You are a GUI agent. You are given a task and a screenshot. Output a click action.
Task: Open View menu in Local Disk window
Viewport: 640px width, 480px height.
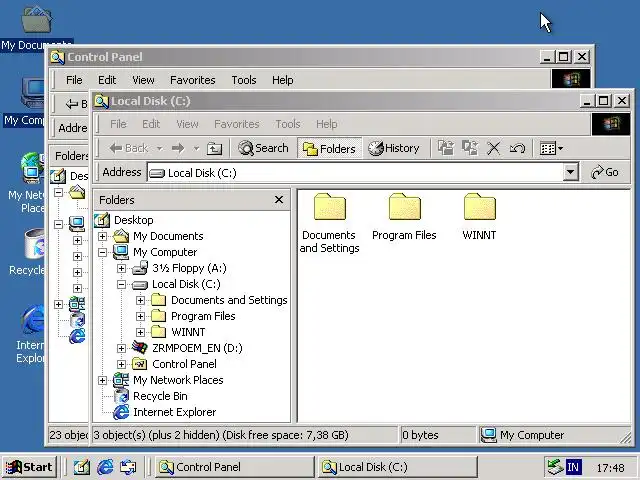187,124
